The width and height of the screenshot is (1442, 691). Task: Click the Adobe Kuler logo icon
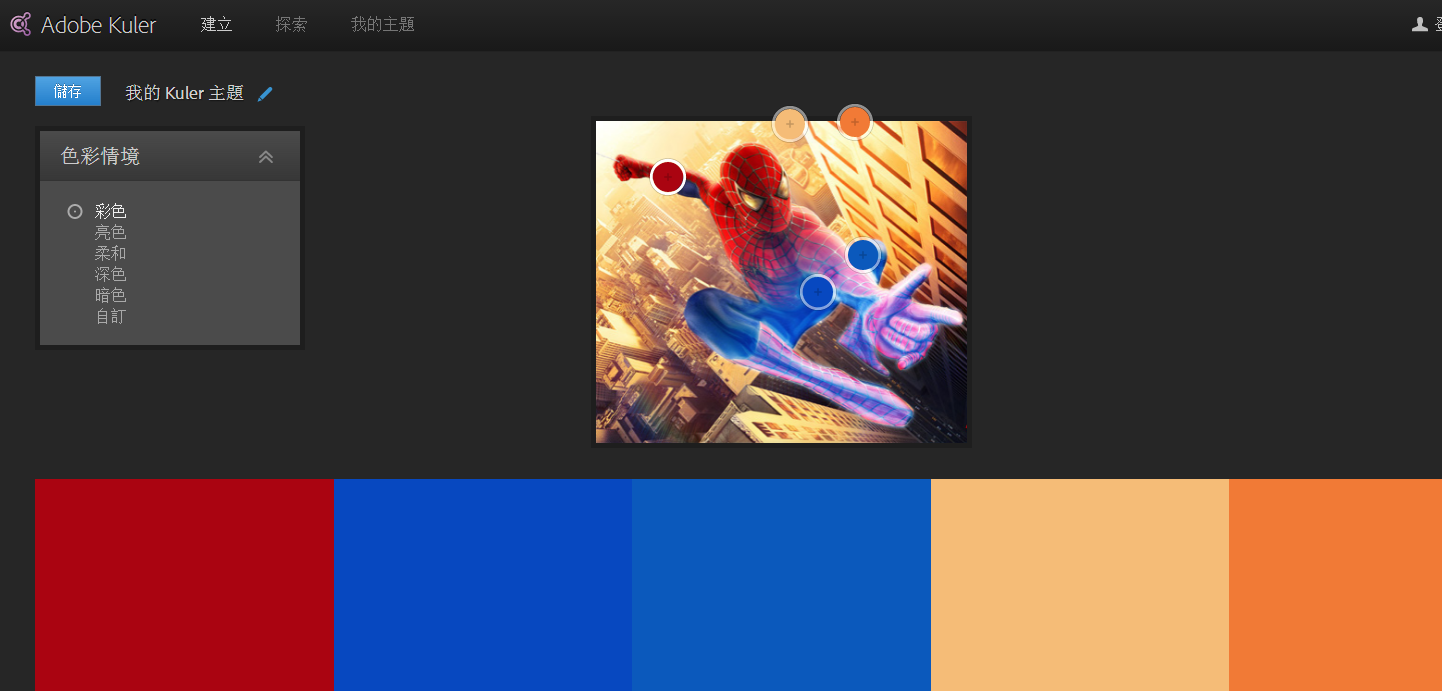(x=20, y=25)
